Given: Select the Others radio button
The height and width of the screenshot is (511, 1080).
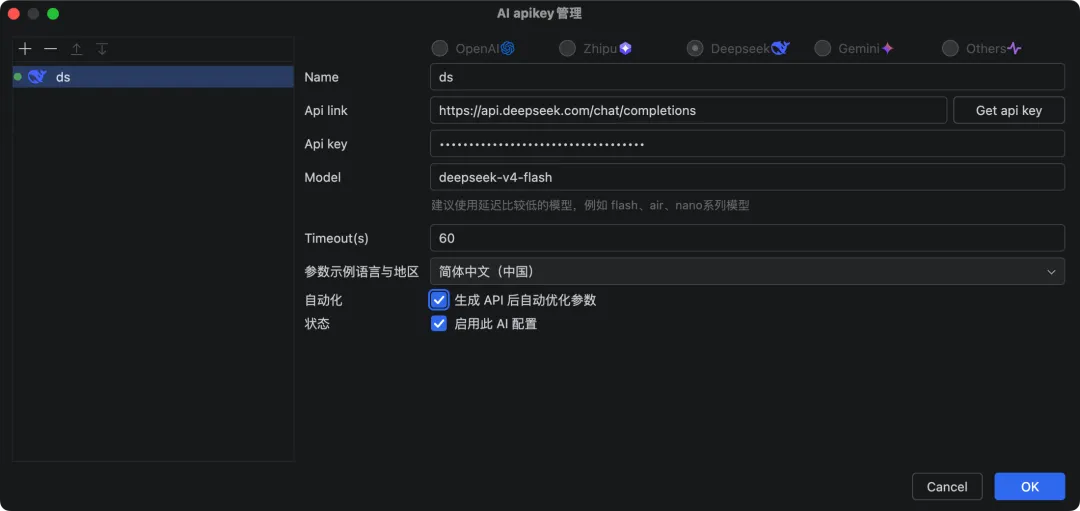Looking at the screenshot, I should pos(951,48).
